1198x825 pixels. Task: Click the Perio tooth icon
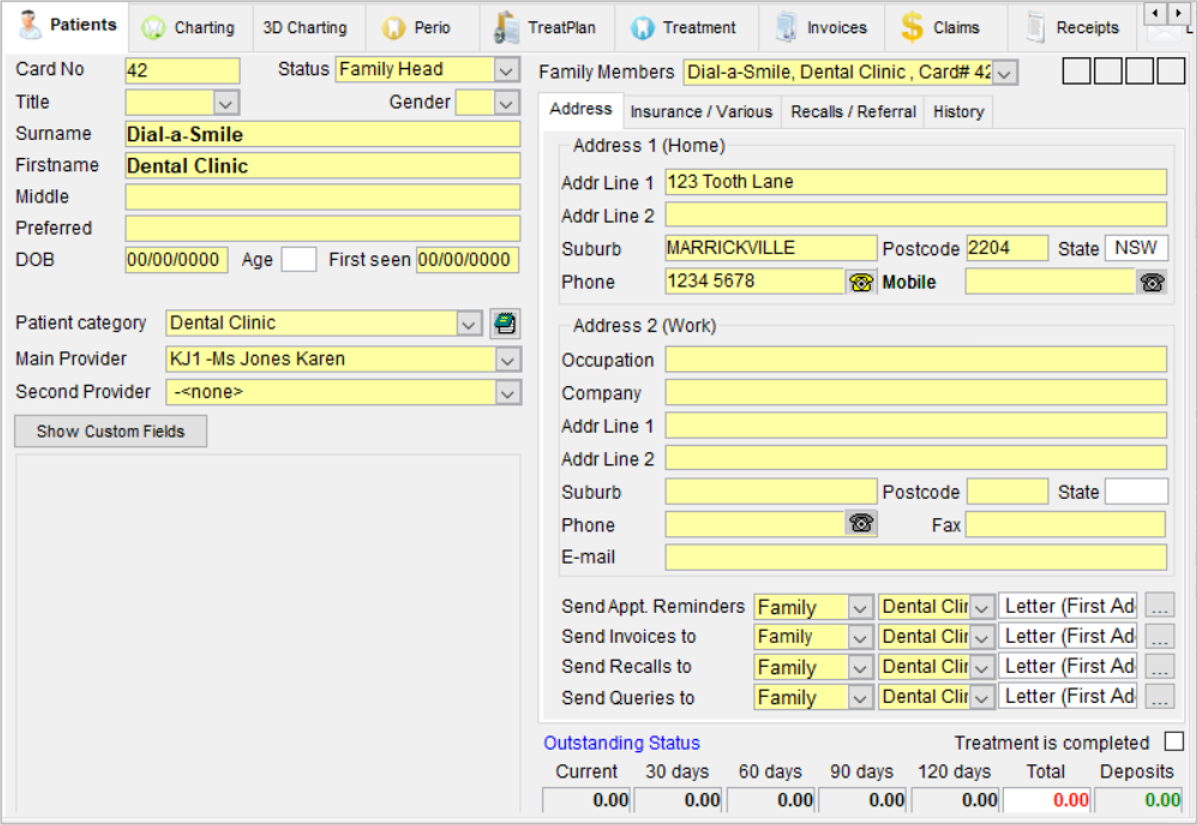tap(393, 28)
